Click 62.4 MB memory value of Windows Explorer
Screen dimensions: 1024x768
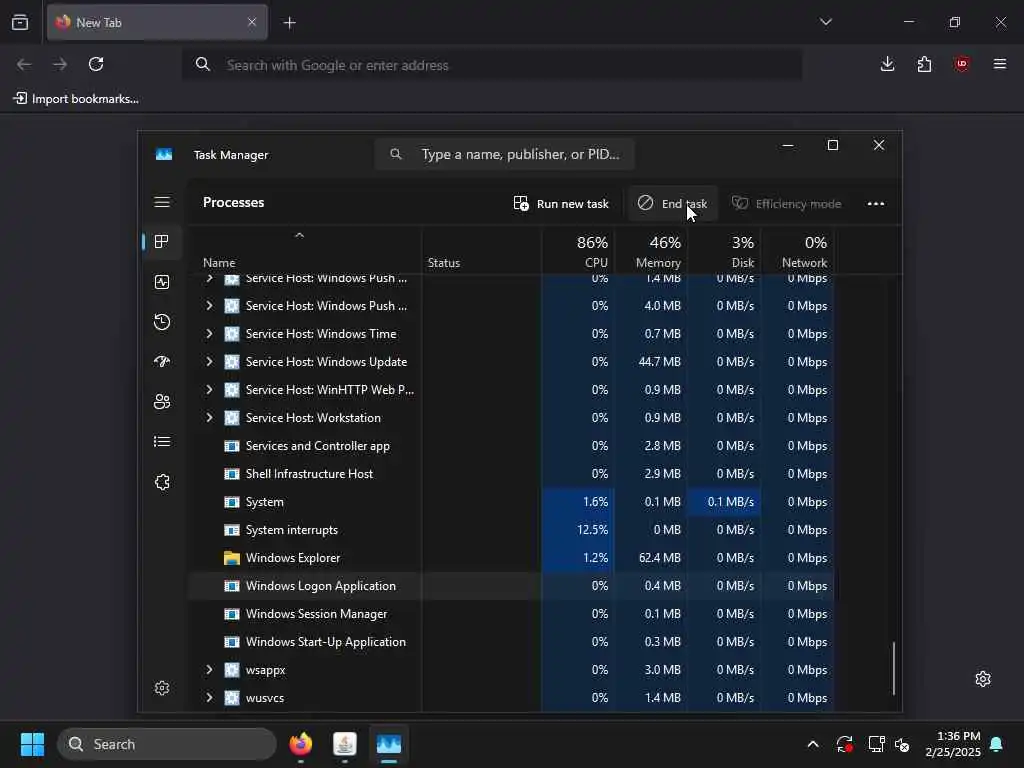(660, 558)
